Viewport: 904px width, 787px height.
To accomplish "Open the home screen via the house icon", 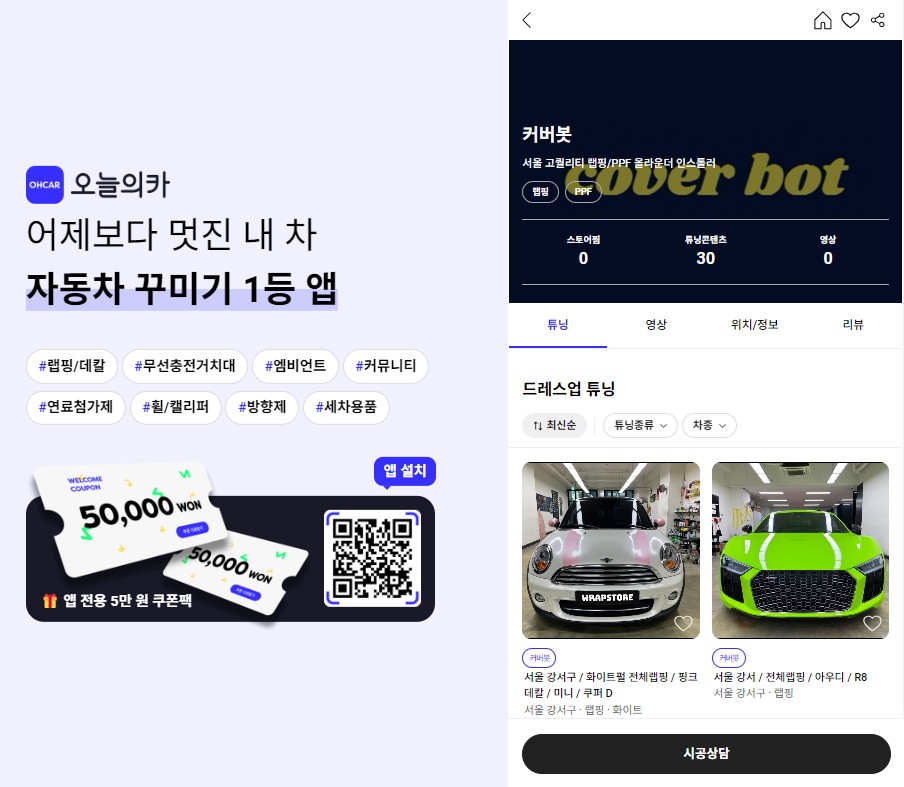I will (x=822, y=20).
